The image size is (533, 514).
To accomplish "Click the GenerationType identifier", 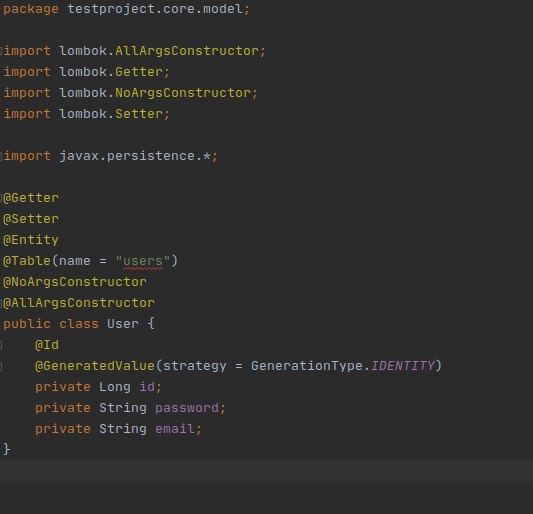I will pos(307,366).
